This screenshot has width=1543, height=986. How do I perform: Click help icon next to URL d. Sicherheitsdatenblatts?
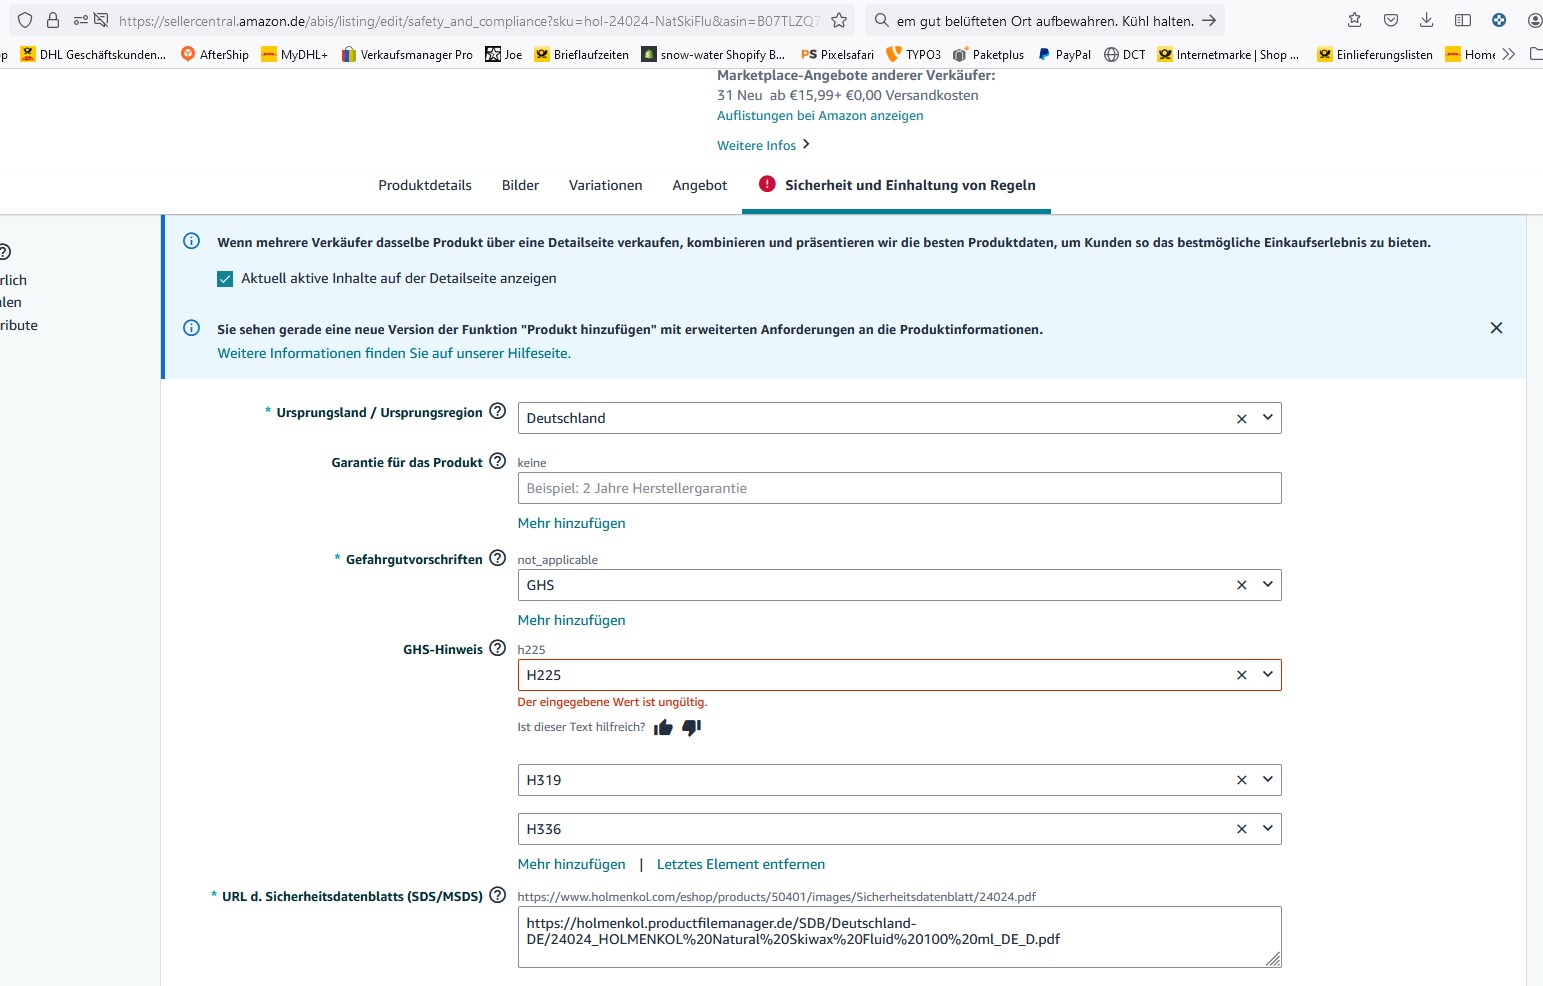(497, 895)
